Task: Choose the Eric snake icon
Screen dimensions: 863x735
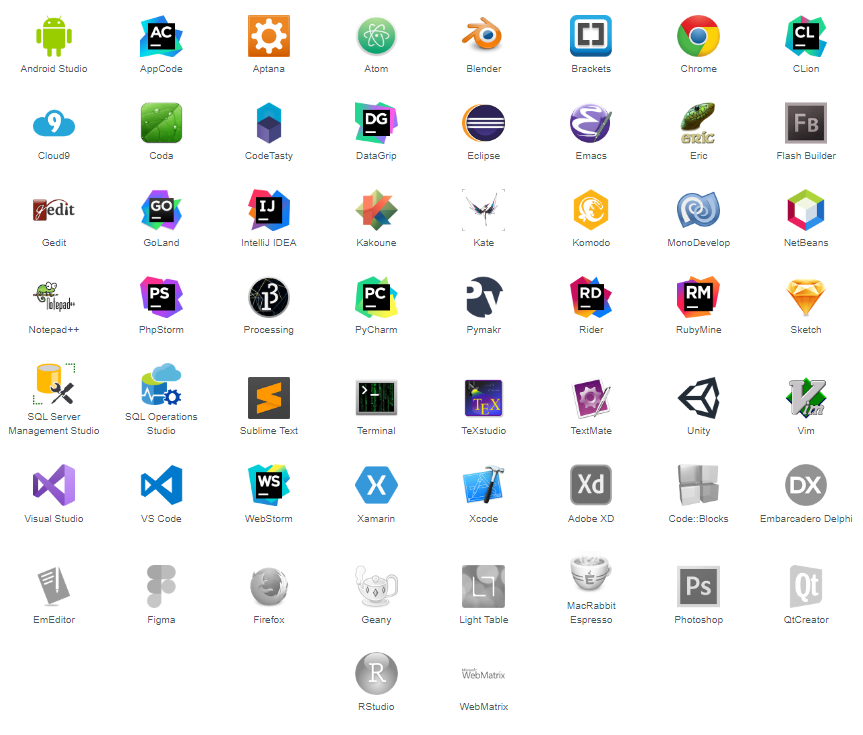Action: [x=698, y=123]
